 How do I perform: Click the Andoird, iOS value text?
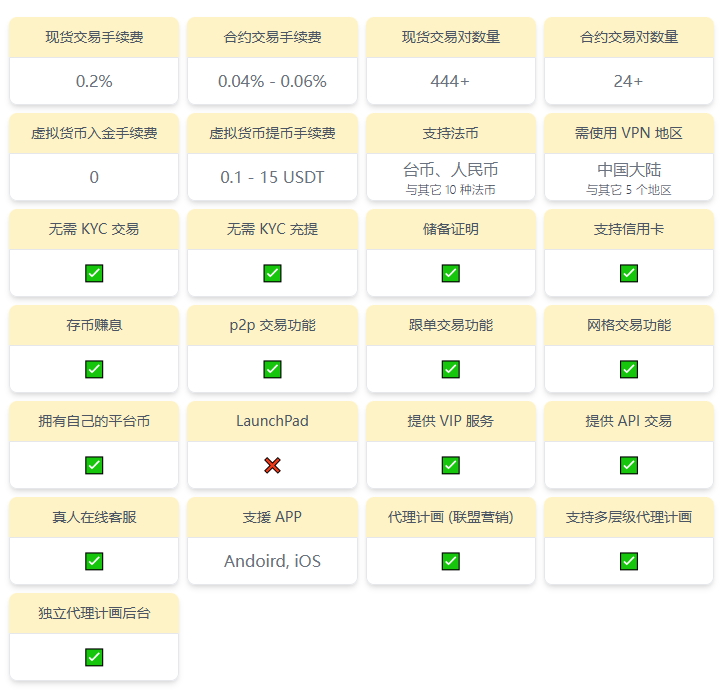click(272, 561)
